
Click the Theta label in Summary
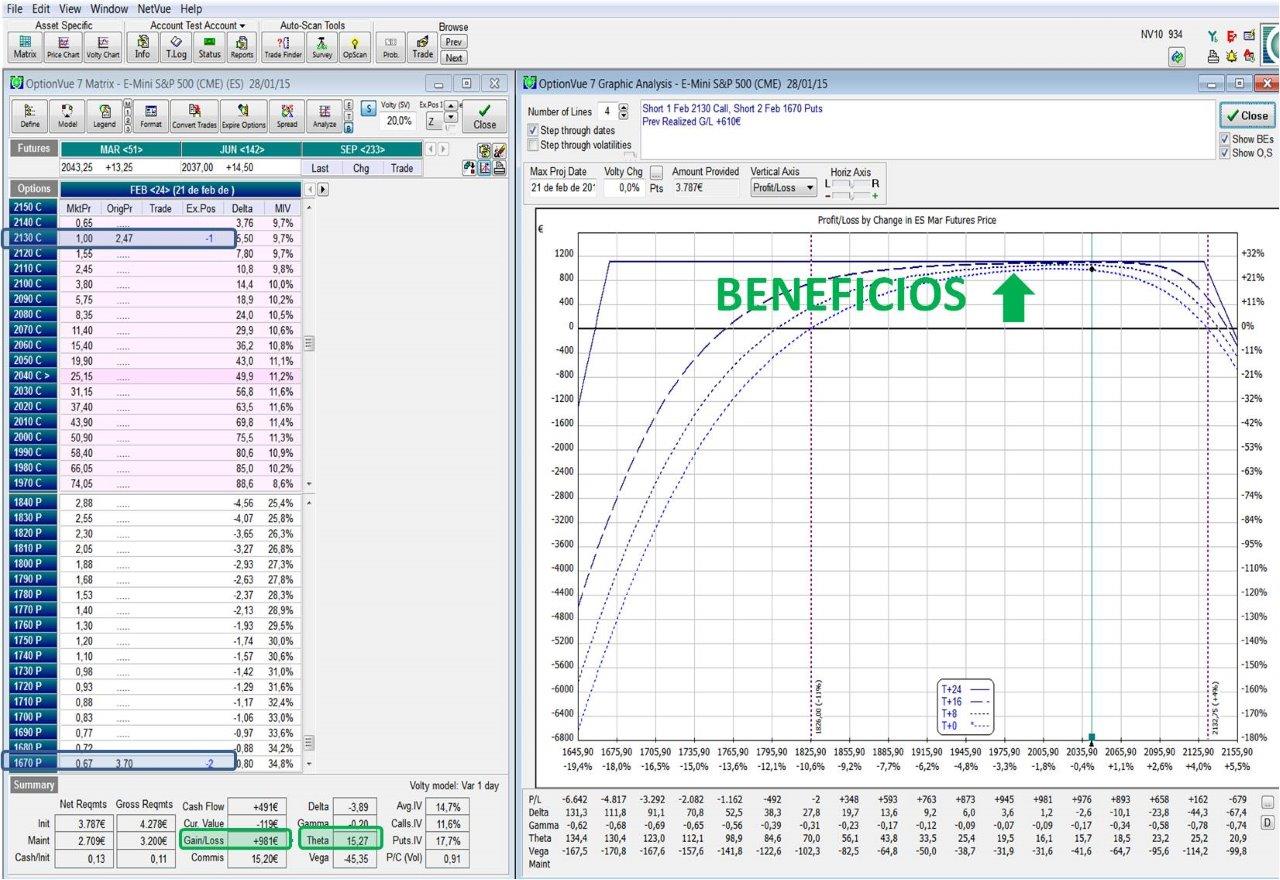tap(319, 841)
